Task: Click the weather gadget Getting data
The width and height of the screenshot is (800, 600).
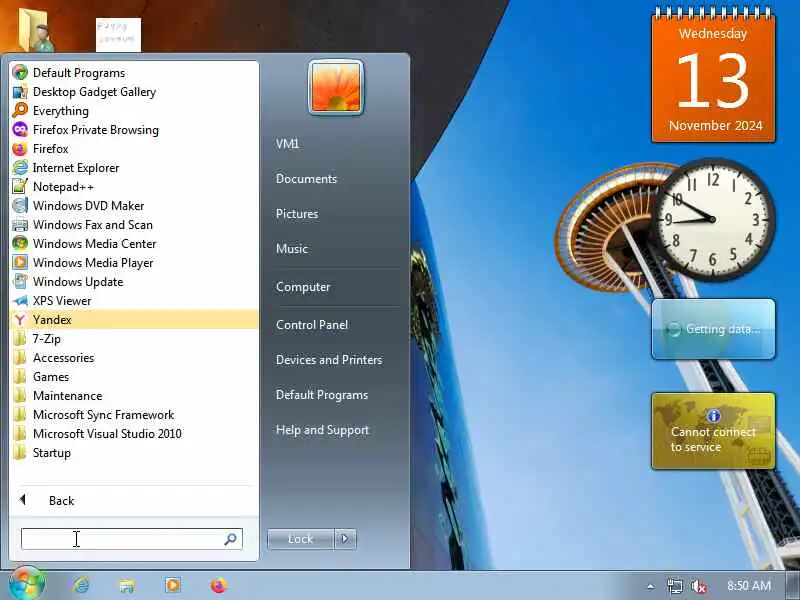Action: [x=713, y=329]
